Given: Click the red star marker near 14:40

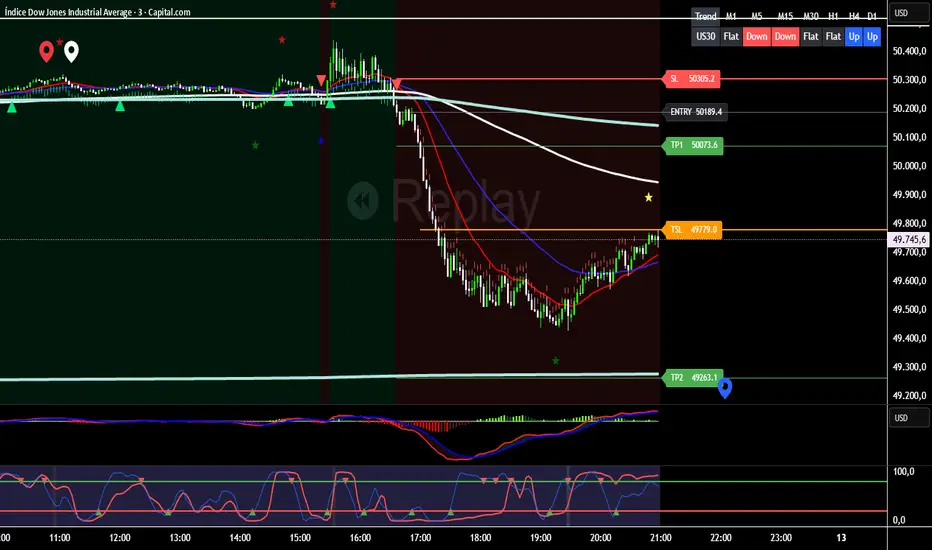Looking at the screenshot, I should point(282,40).
